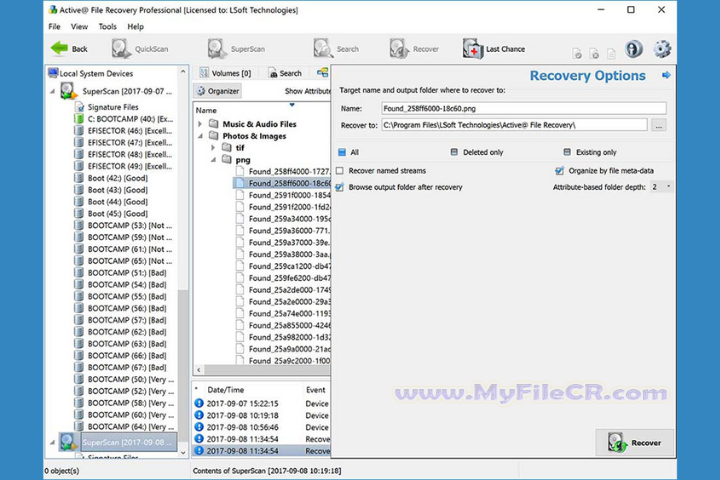Viewport: 720px width, 480px height.
Task: Click file icon for Found_258ff4000-1727
Action: (240, 171)
